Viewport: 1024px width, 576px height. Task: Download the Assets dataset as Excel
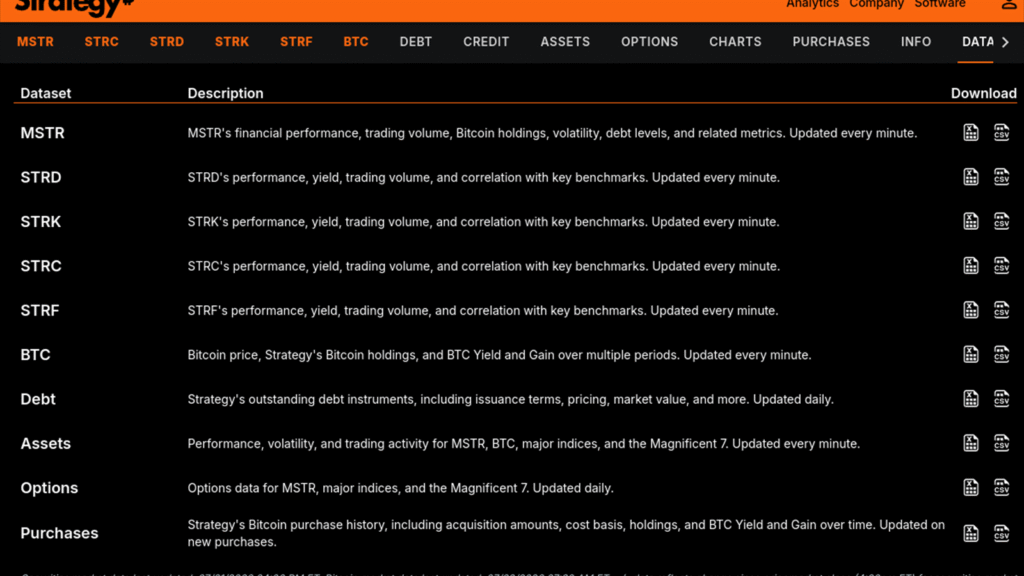(970, 443)
